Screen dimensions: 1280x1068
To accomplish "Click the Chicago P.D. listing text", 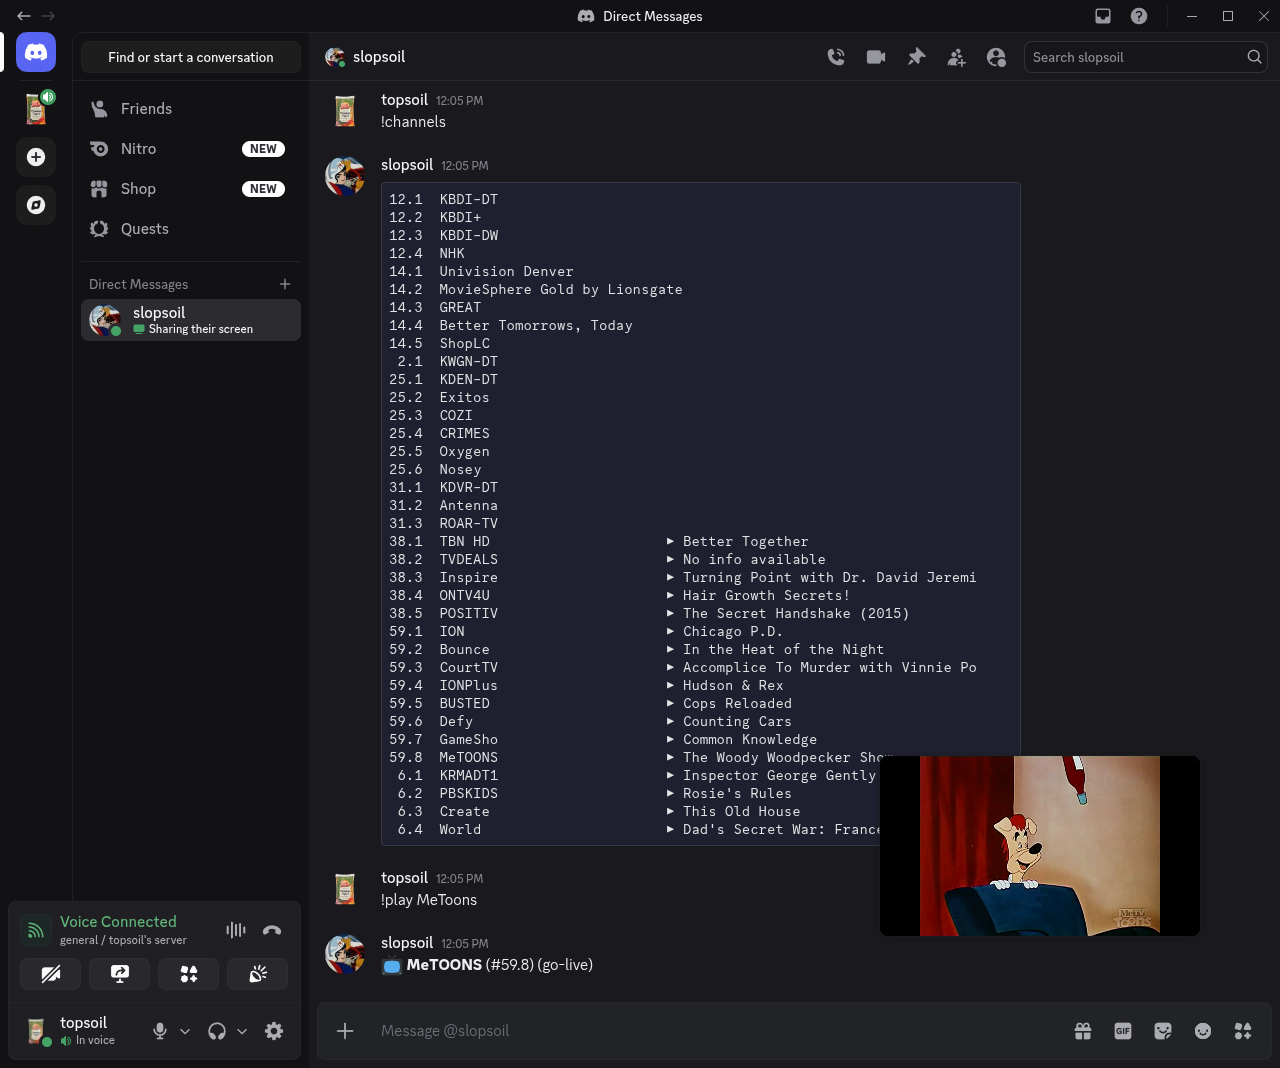I will point(732,632).
